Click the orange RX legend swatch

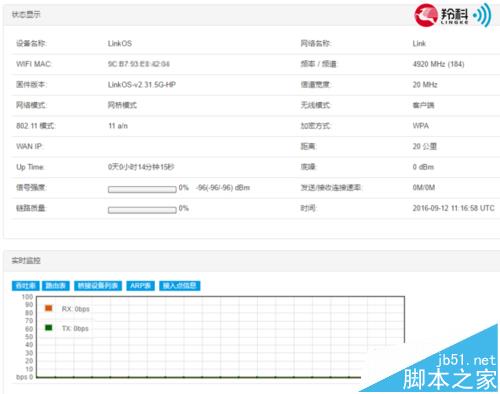49,308
